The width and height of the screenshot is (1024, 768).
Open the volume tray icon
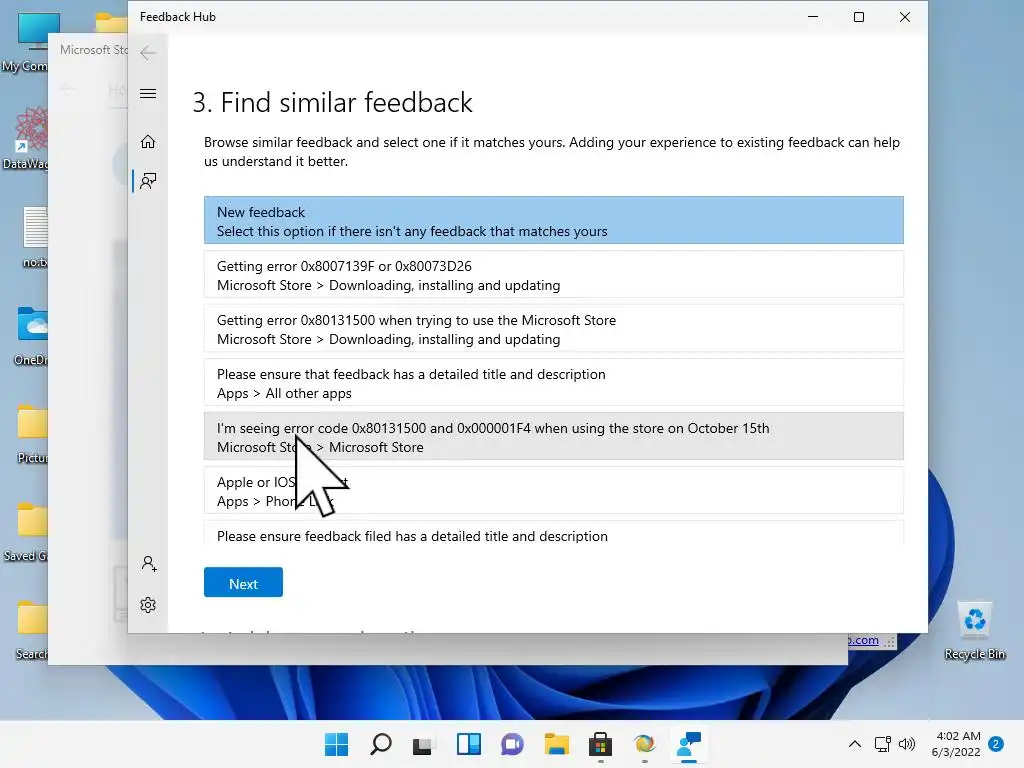coord(906,744)
